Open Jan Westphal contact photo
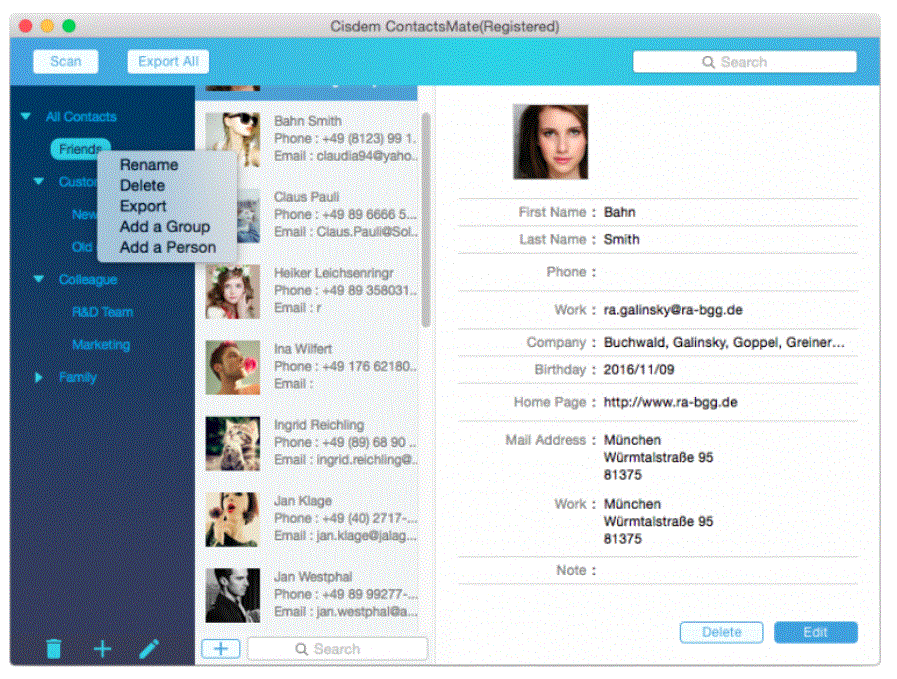 coord(233,595)
